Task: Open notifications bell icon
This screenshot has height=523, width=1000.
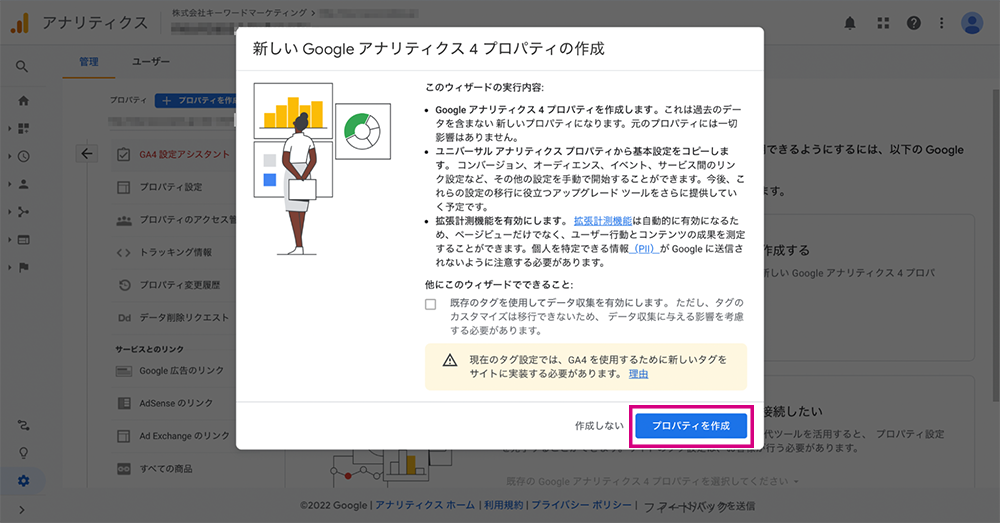Action: 850,24
